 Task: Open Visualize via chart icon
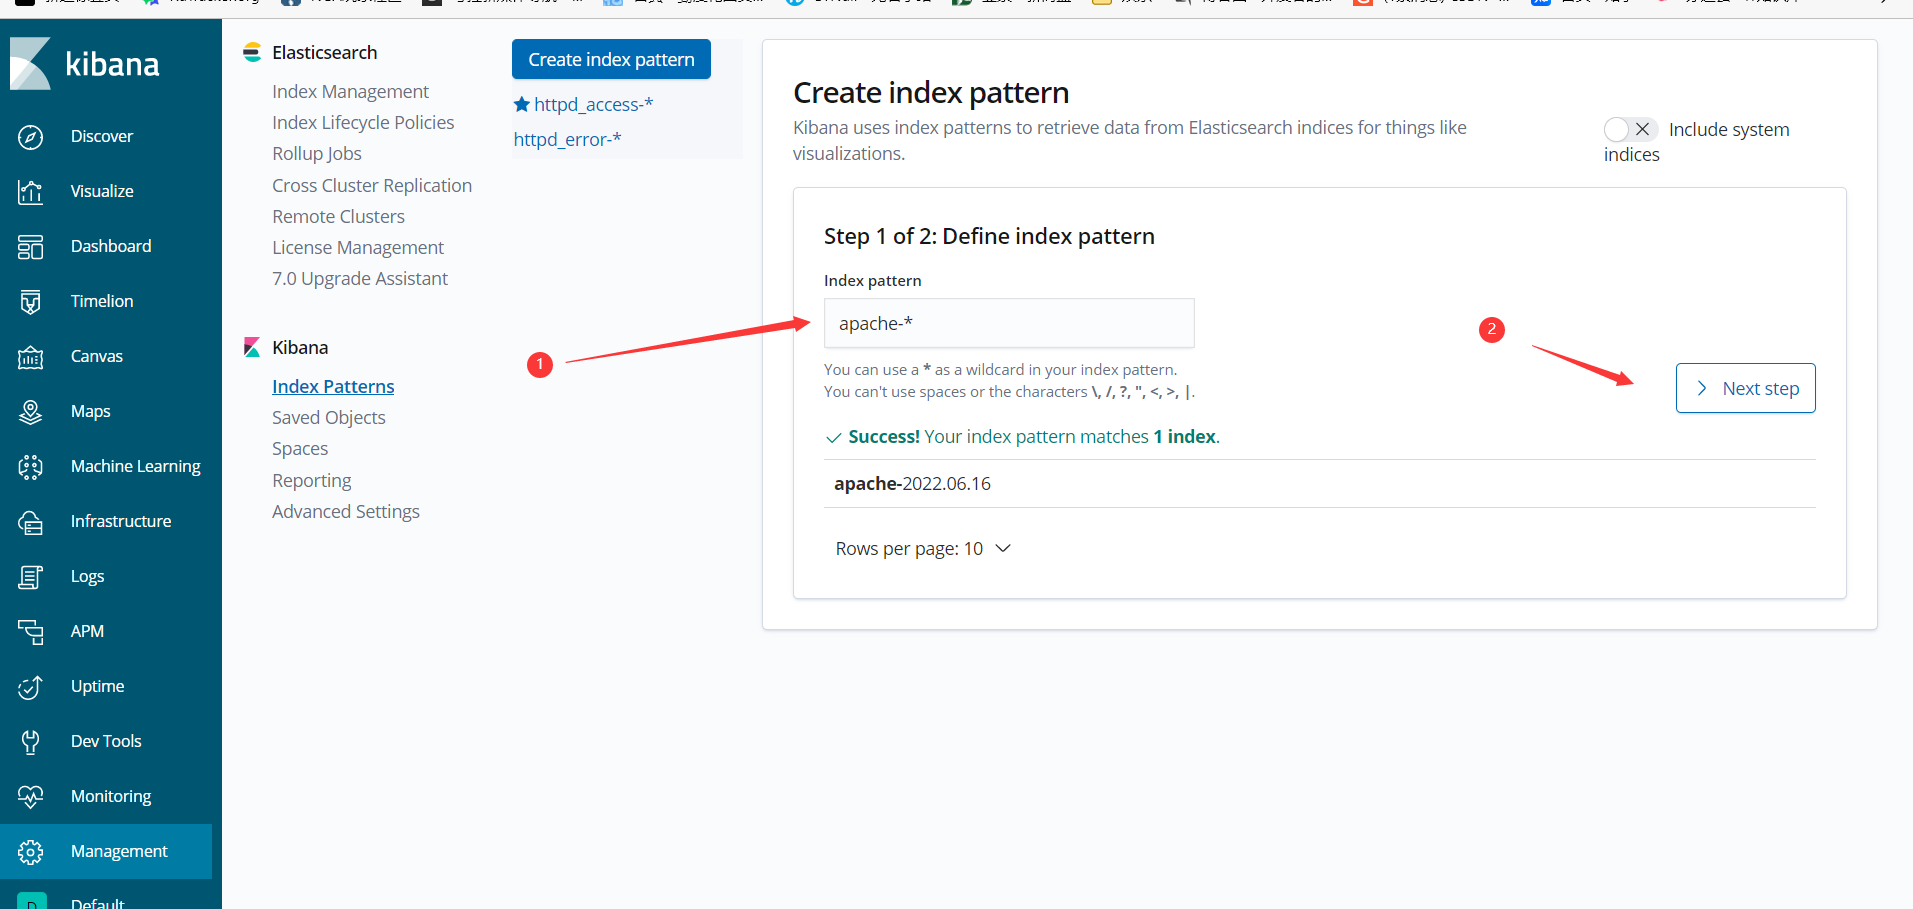click(31, 192)
